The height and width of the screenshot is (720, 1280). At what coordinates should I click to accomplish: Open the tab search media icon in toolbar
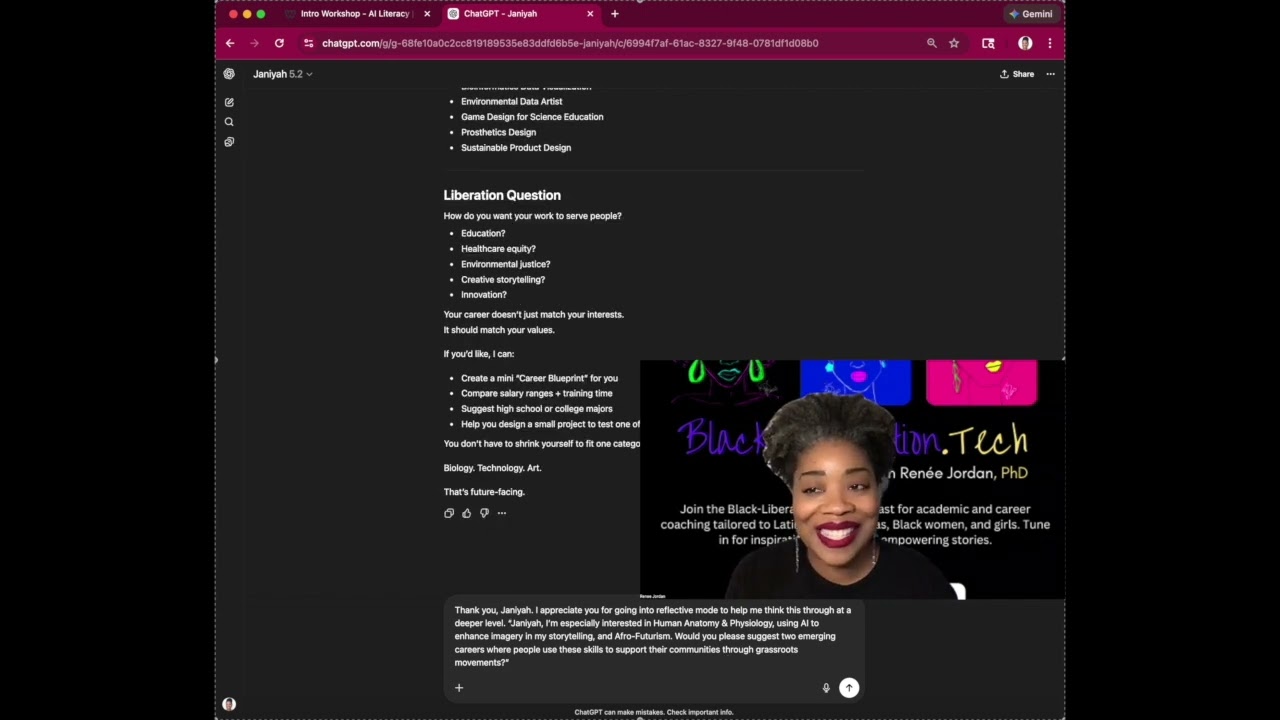tap(988, 43)
